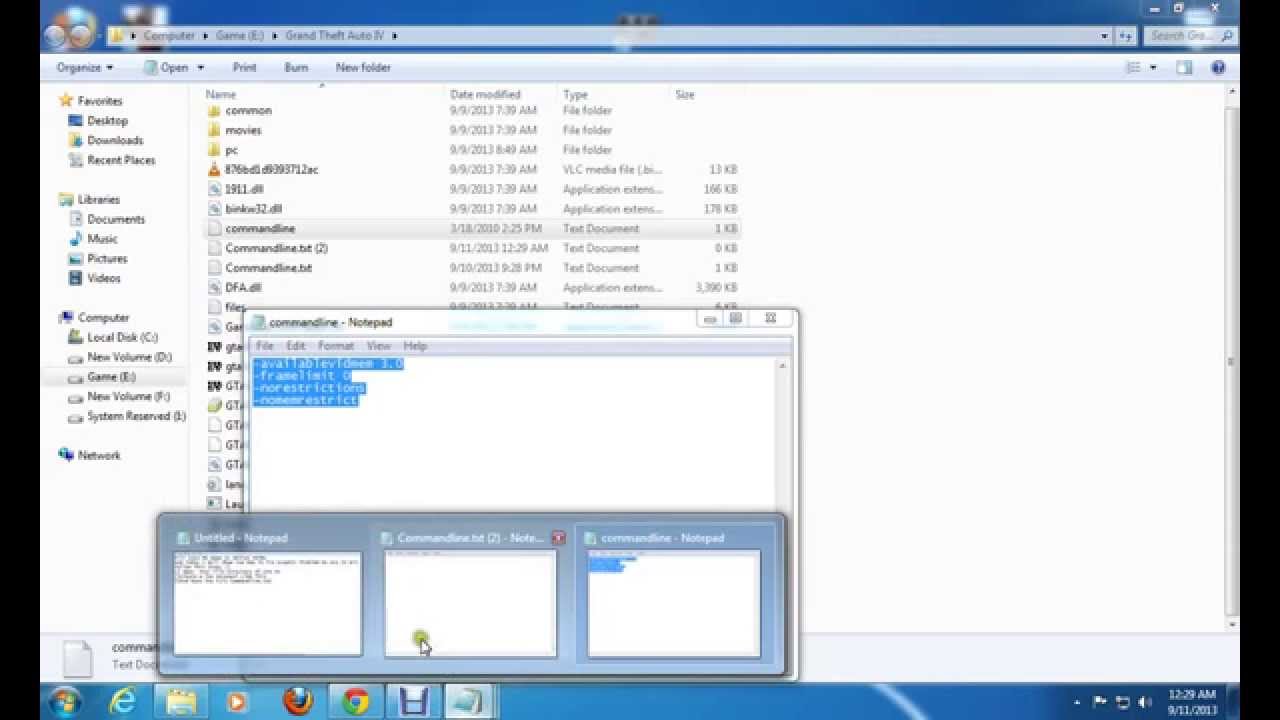Select New Volume (D:) in sidebar
1280x720 pixels.
point(129,357)
